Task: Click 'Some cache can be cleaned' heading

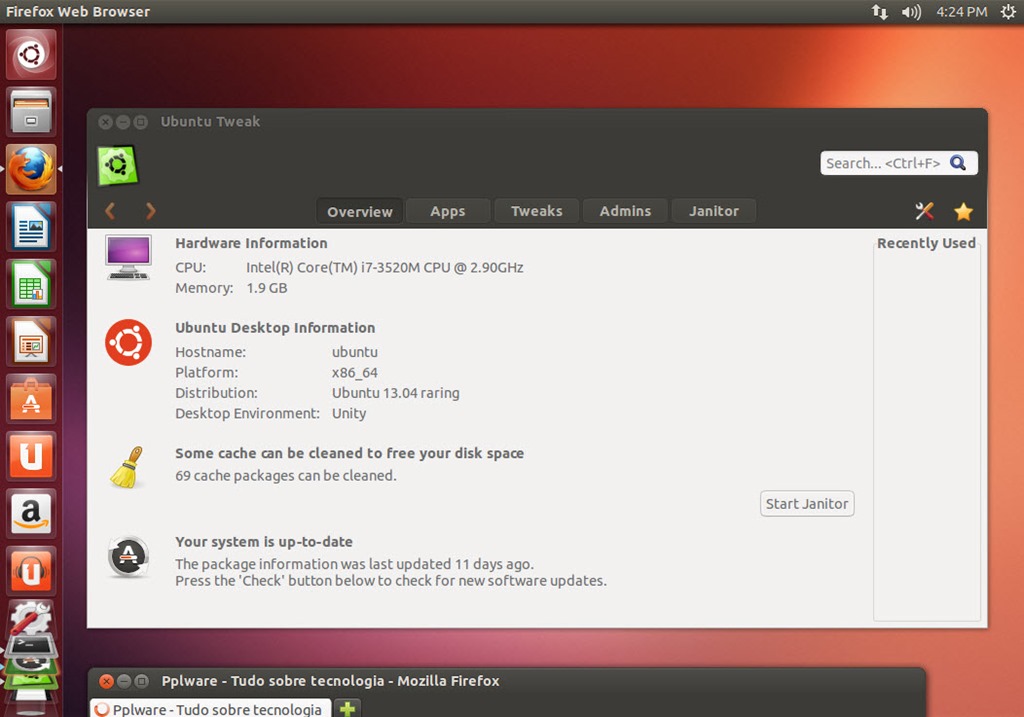Action: tap(349, 453)
